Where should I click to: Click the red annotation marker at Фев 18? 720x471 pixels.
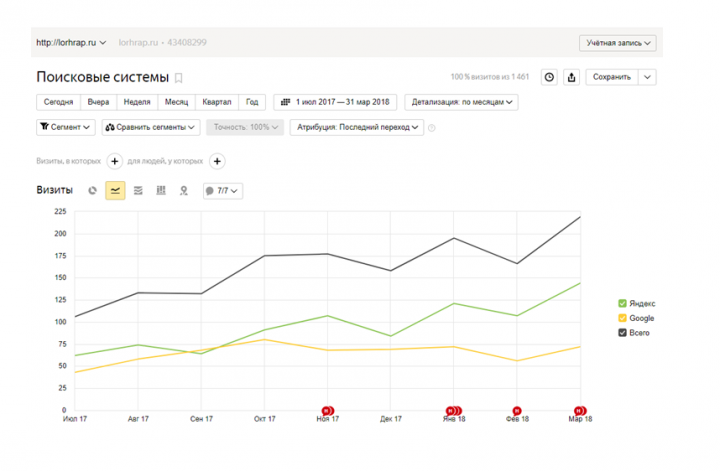(517, 410)
